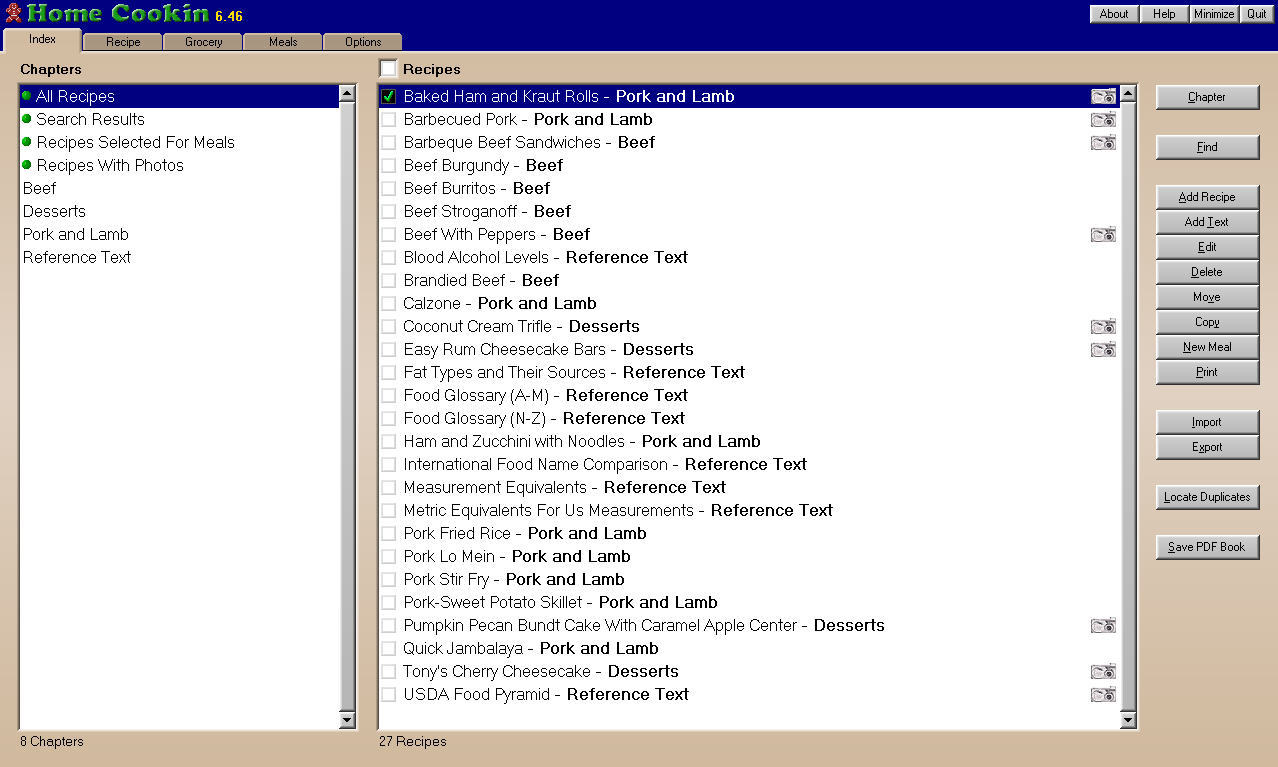
Task: Click up arrow of Chapters list scrollbar
Action: [x=347, y=94]
